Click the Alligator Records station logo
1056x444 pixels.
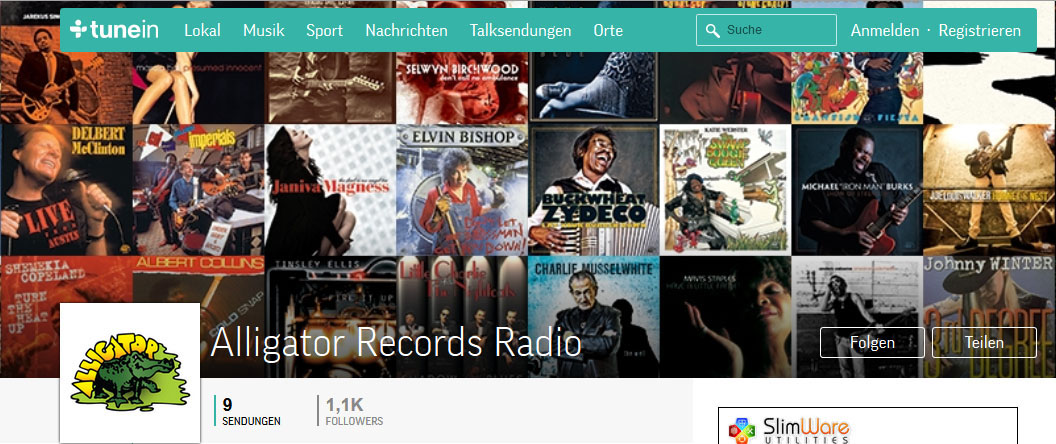pos(130,373)
